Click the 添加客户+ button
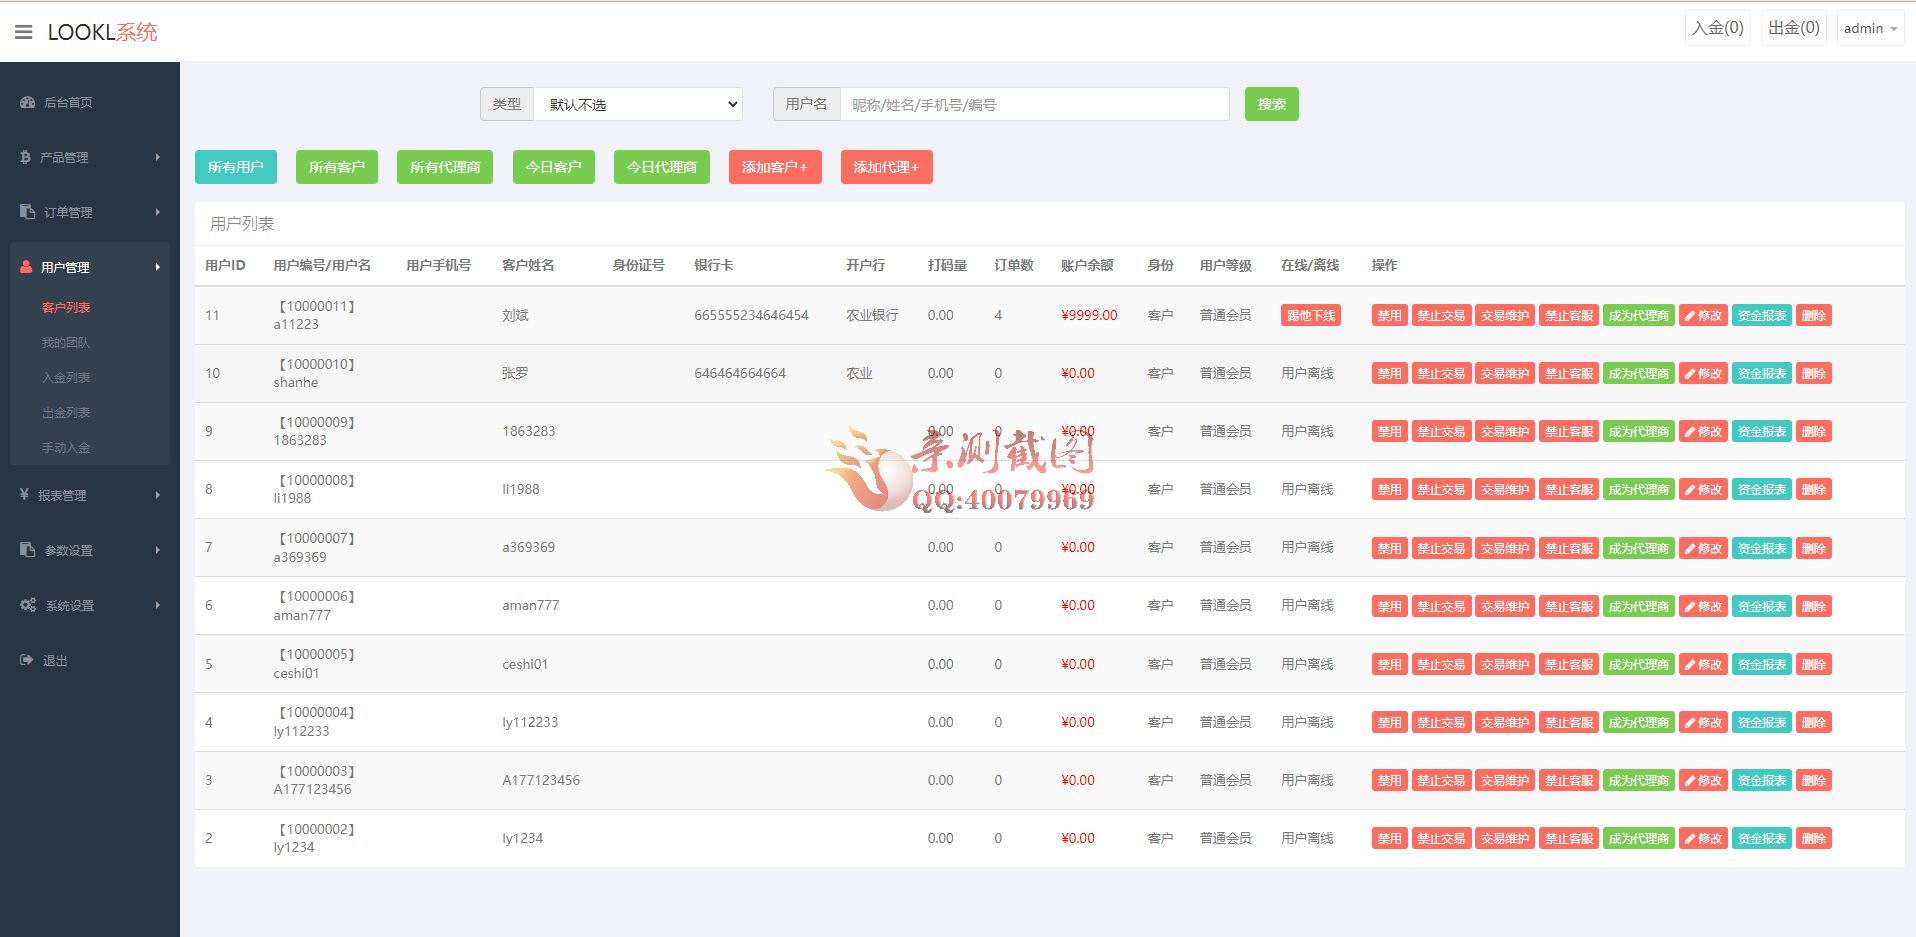 coord(775,167)
